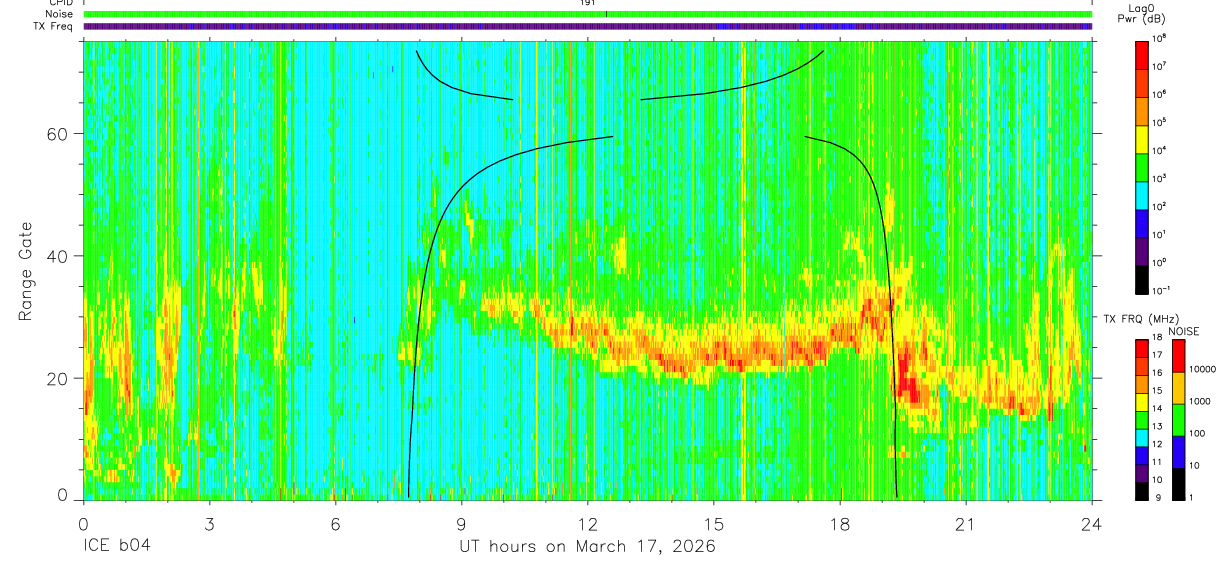1228x567 pixels.
Task: Click the power colorbar top label
Action: [1160, 37]
